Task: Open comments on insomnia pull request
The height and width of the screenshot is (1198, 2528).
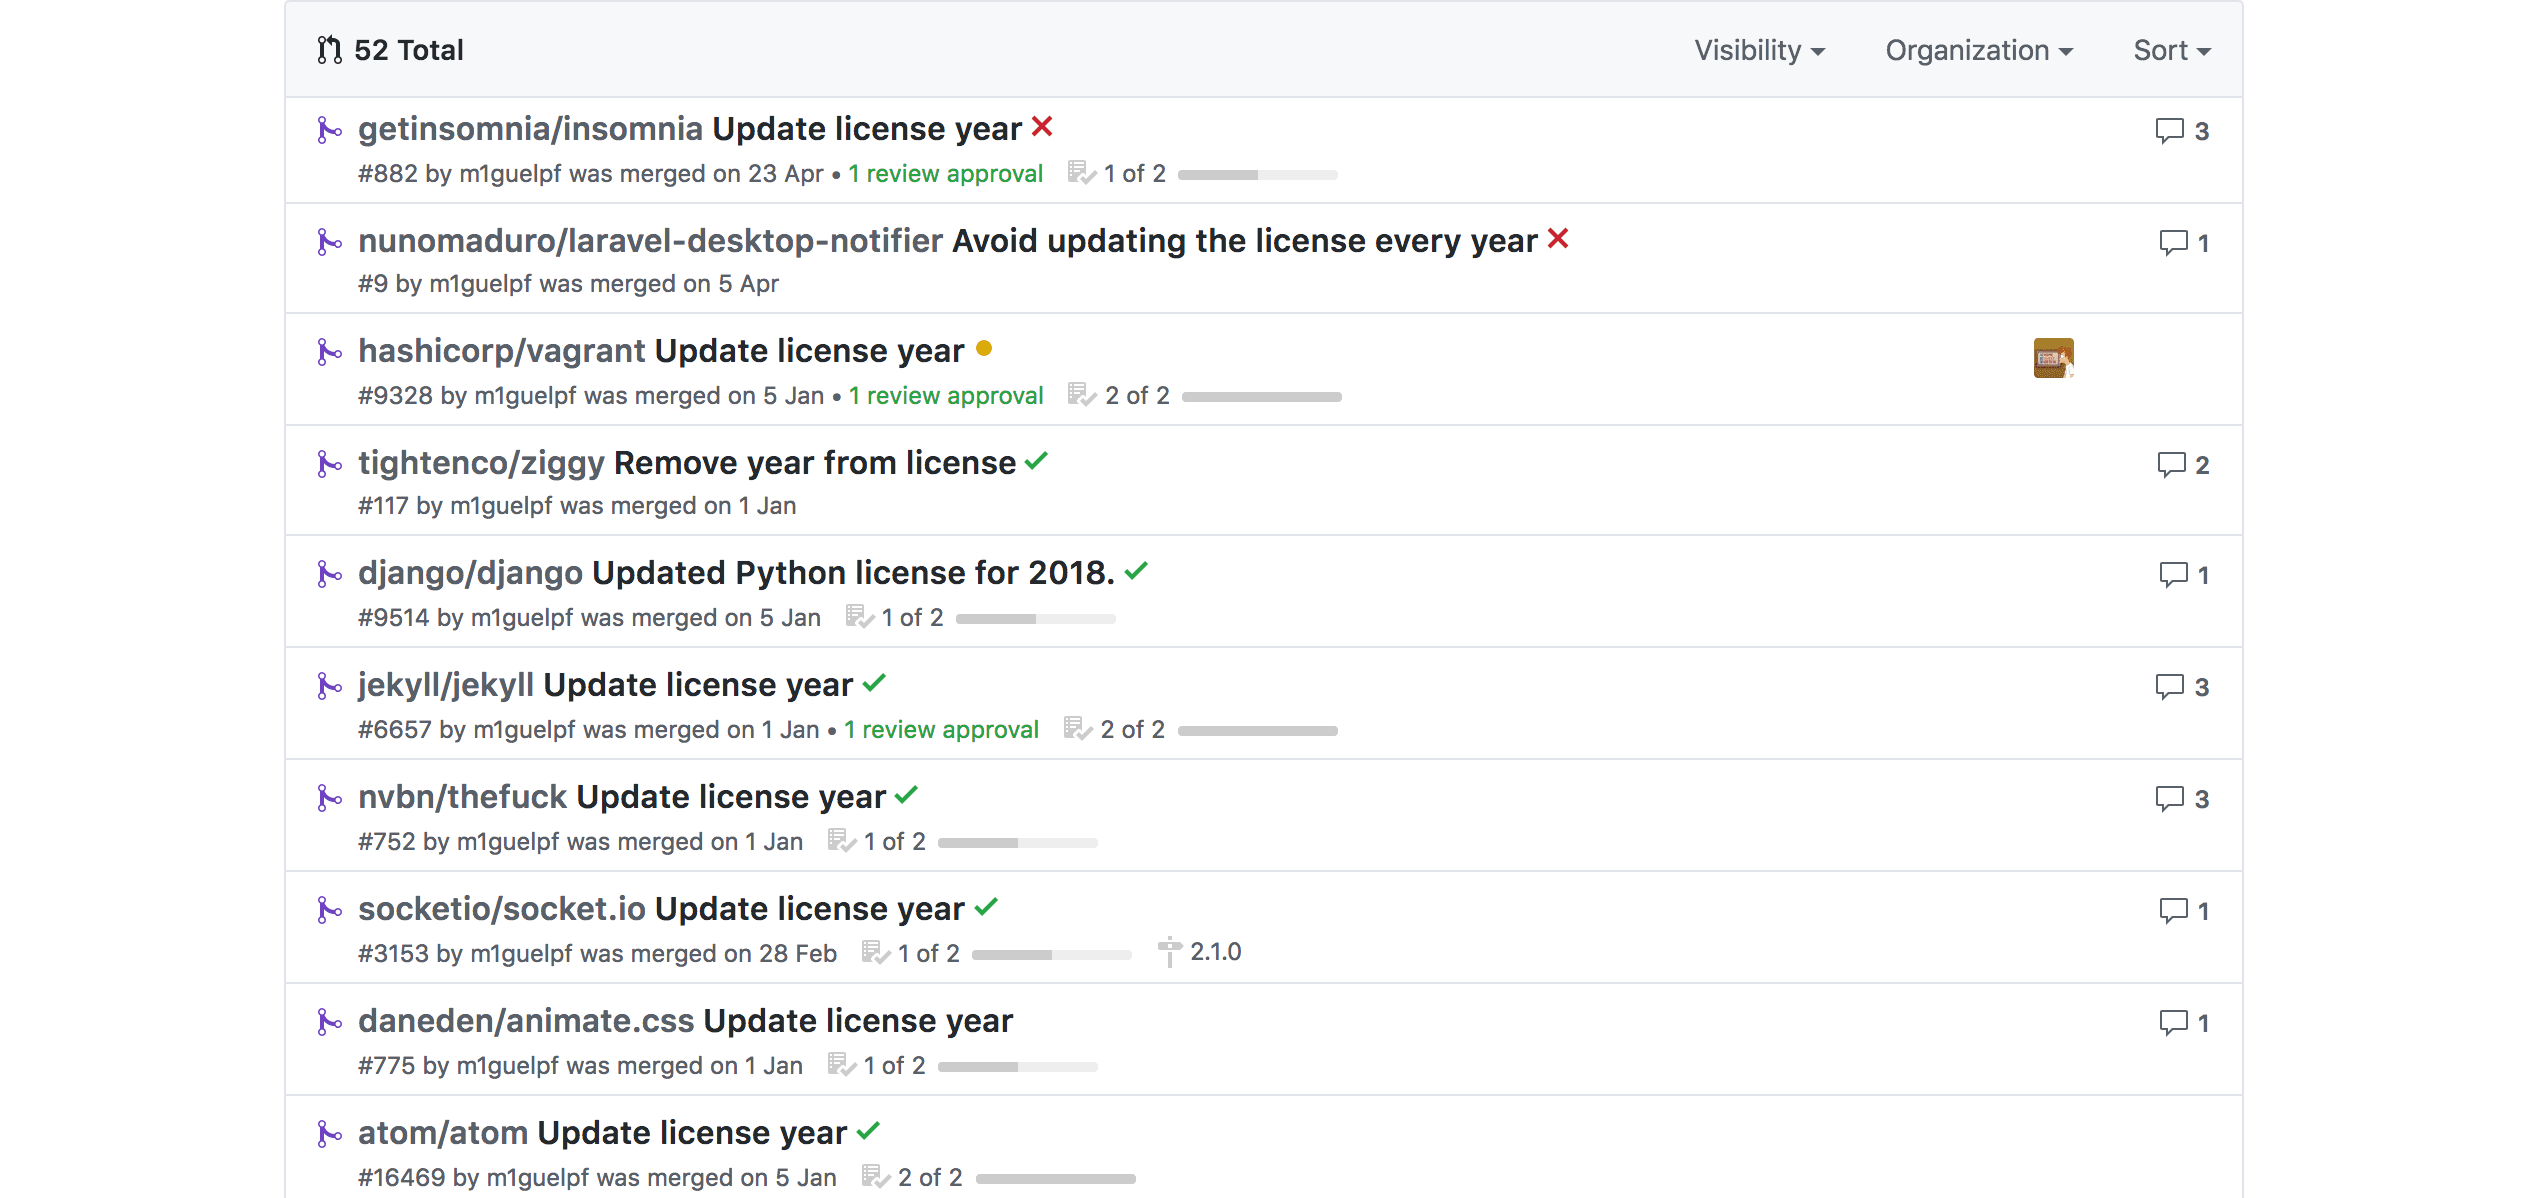Action: tap(2182, 131)
